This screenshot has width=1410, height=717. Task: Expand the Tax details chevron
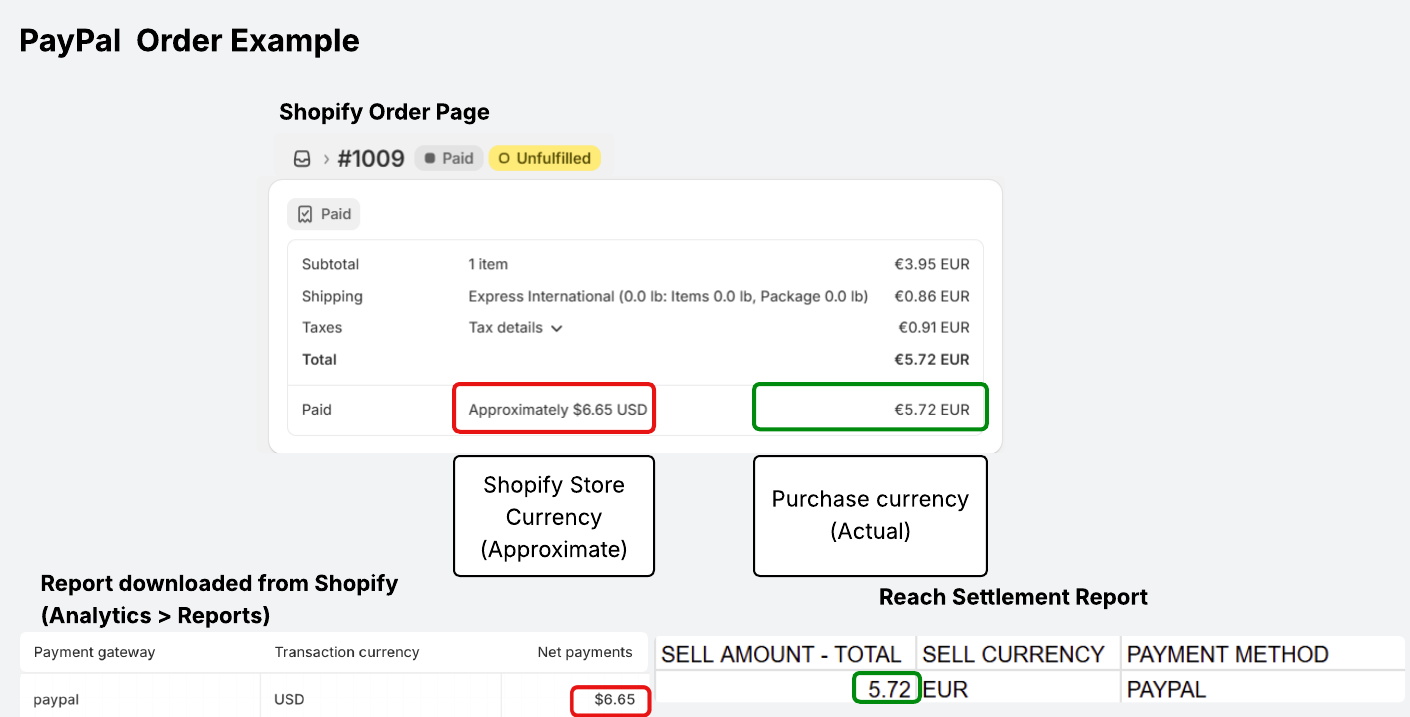(557, 328)
